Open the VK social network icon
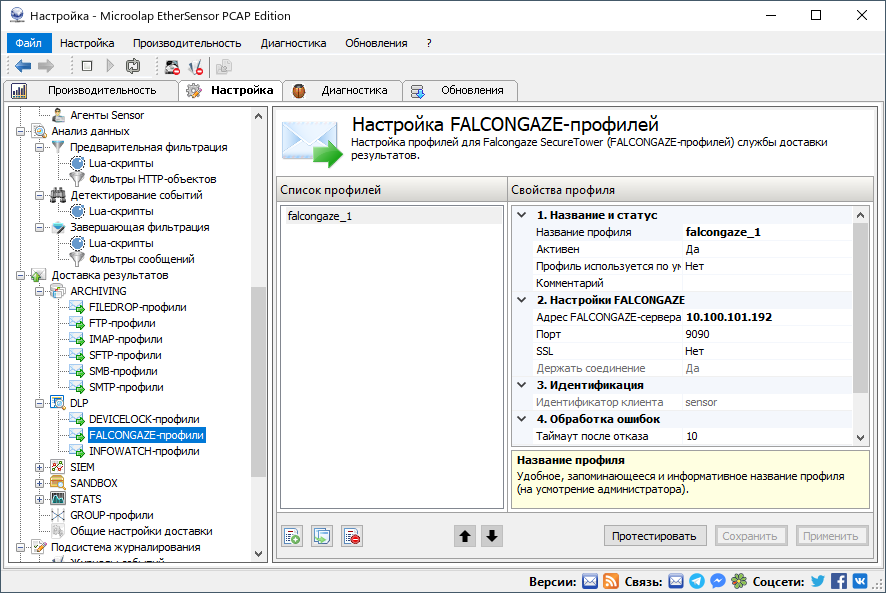Image resolution: width=886 pixels, height=593 pixels. pos(860,579)
